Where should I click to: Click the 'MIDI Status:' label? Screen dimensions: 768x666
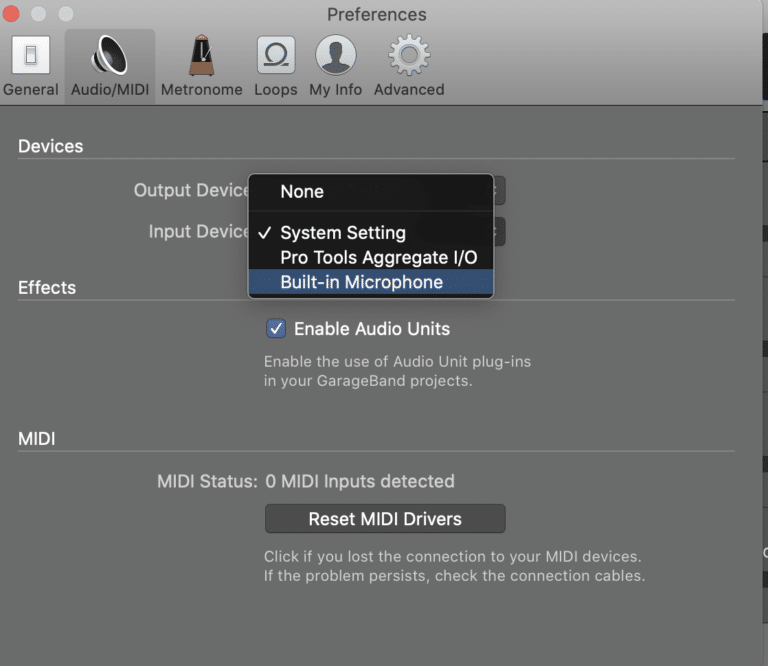click(x=207, y=481)
